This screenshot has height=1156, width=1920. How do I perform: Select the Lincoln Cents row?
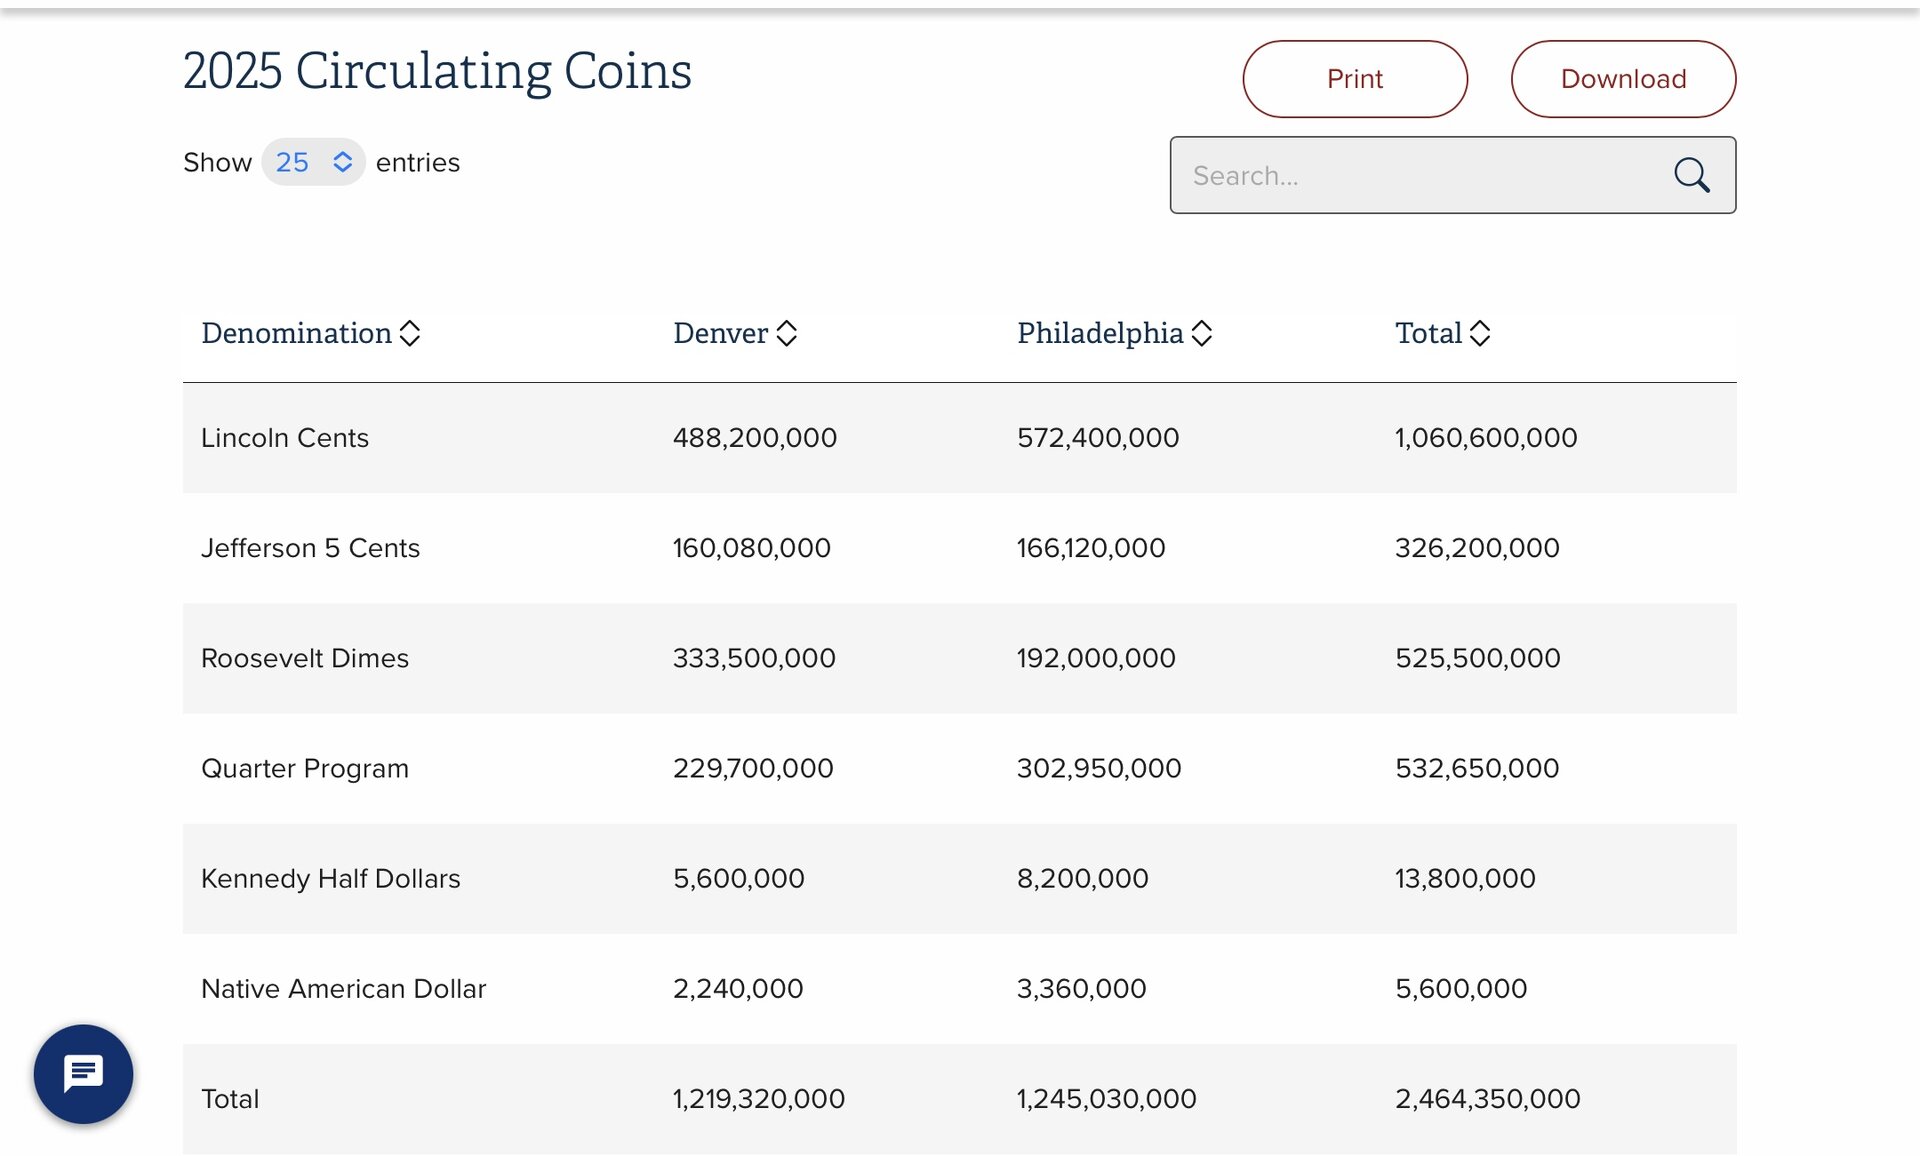[x=285, y=438]
